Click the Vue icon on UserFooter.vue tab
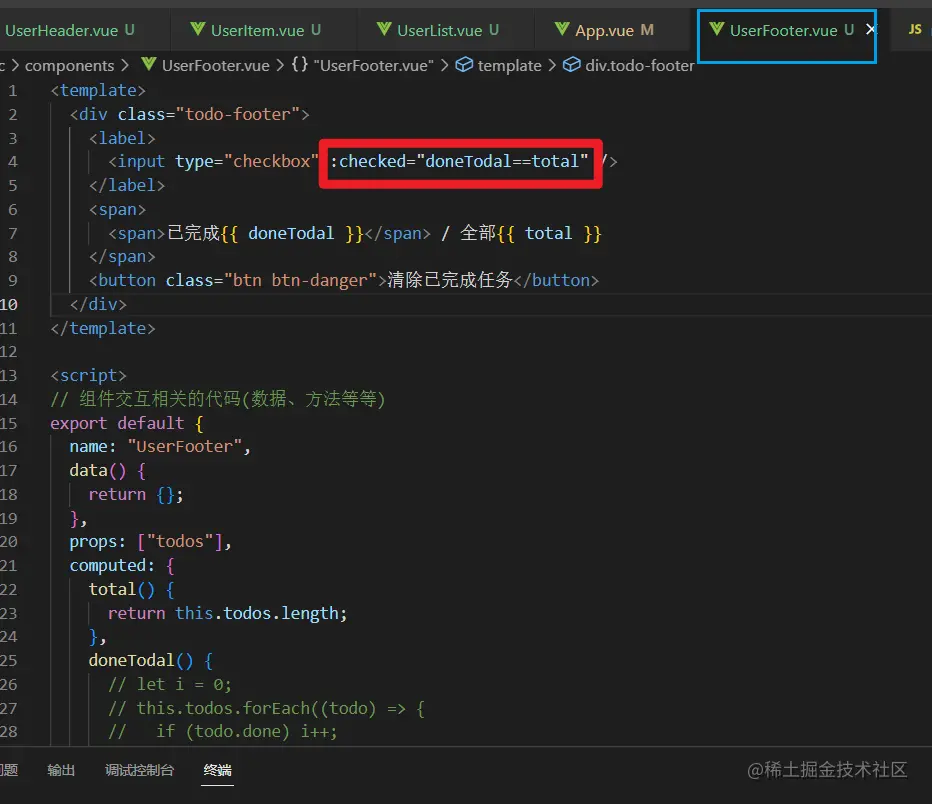932x804 pixels. coord(717,29)
